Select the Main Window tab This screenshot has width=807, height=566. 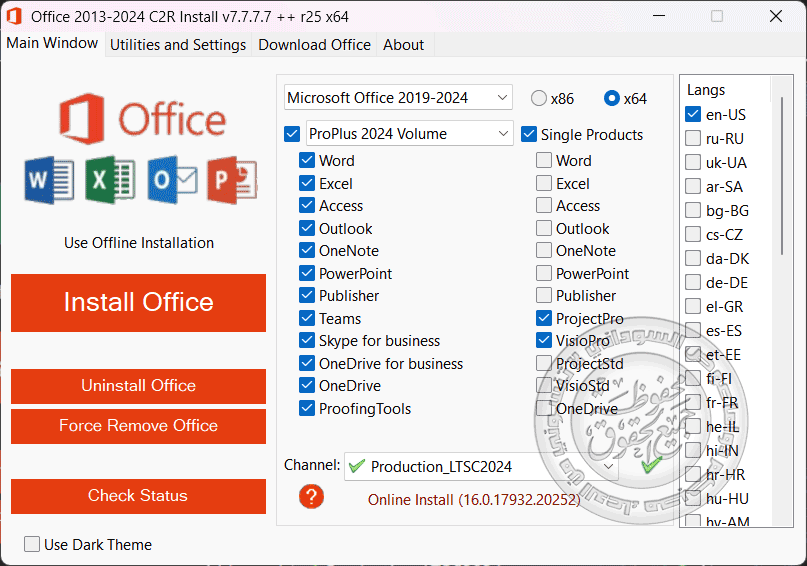pyautogui.click(x=52, y=43)
